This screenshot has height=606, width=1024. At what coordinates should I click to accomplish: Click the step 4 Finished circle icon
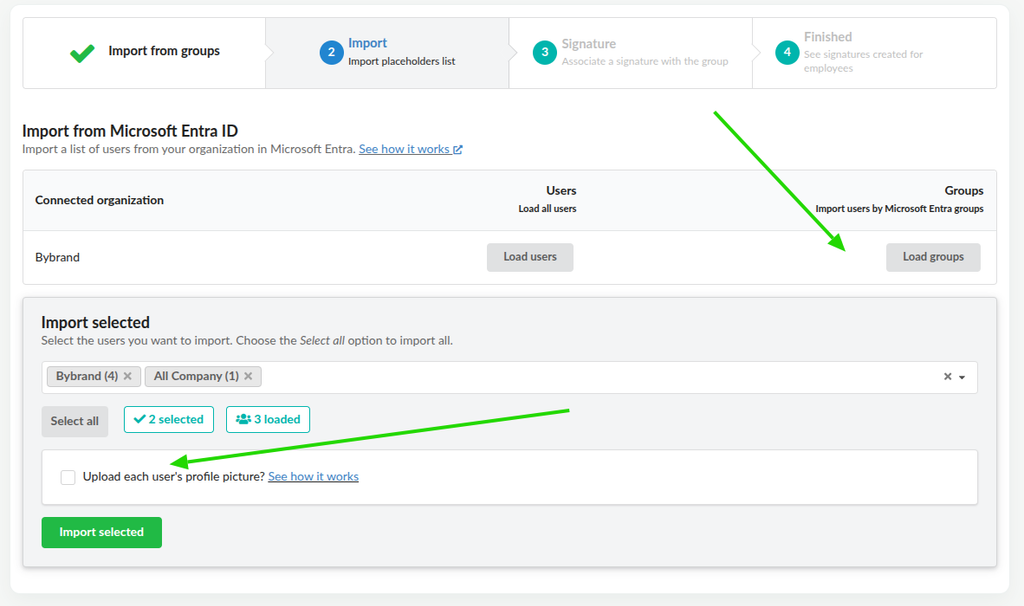pos(787,52)
